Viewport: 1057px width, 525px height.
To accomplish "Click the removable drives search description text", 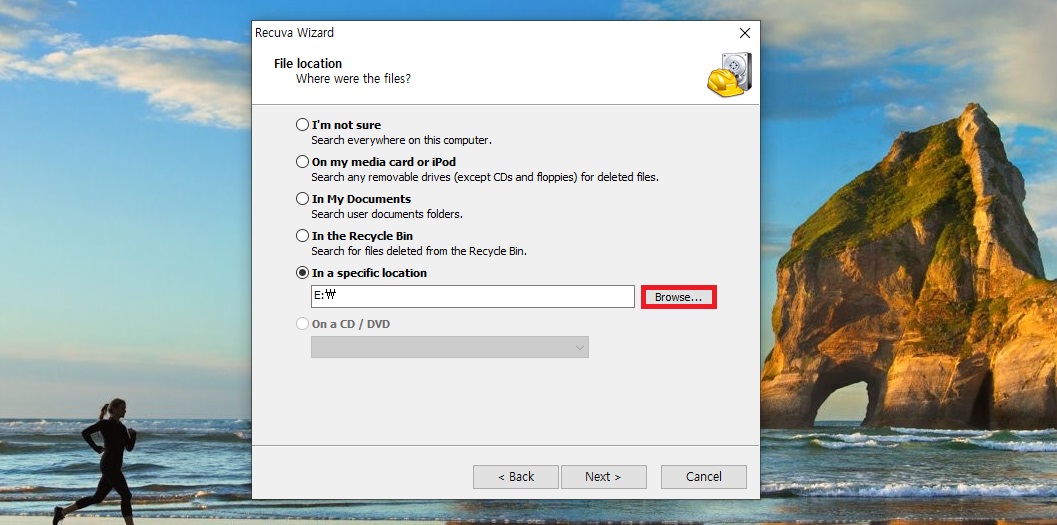I will click(485, 177).
